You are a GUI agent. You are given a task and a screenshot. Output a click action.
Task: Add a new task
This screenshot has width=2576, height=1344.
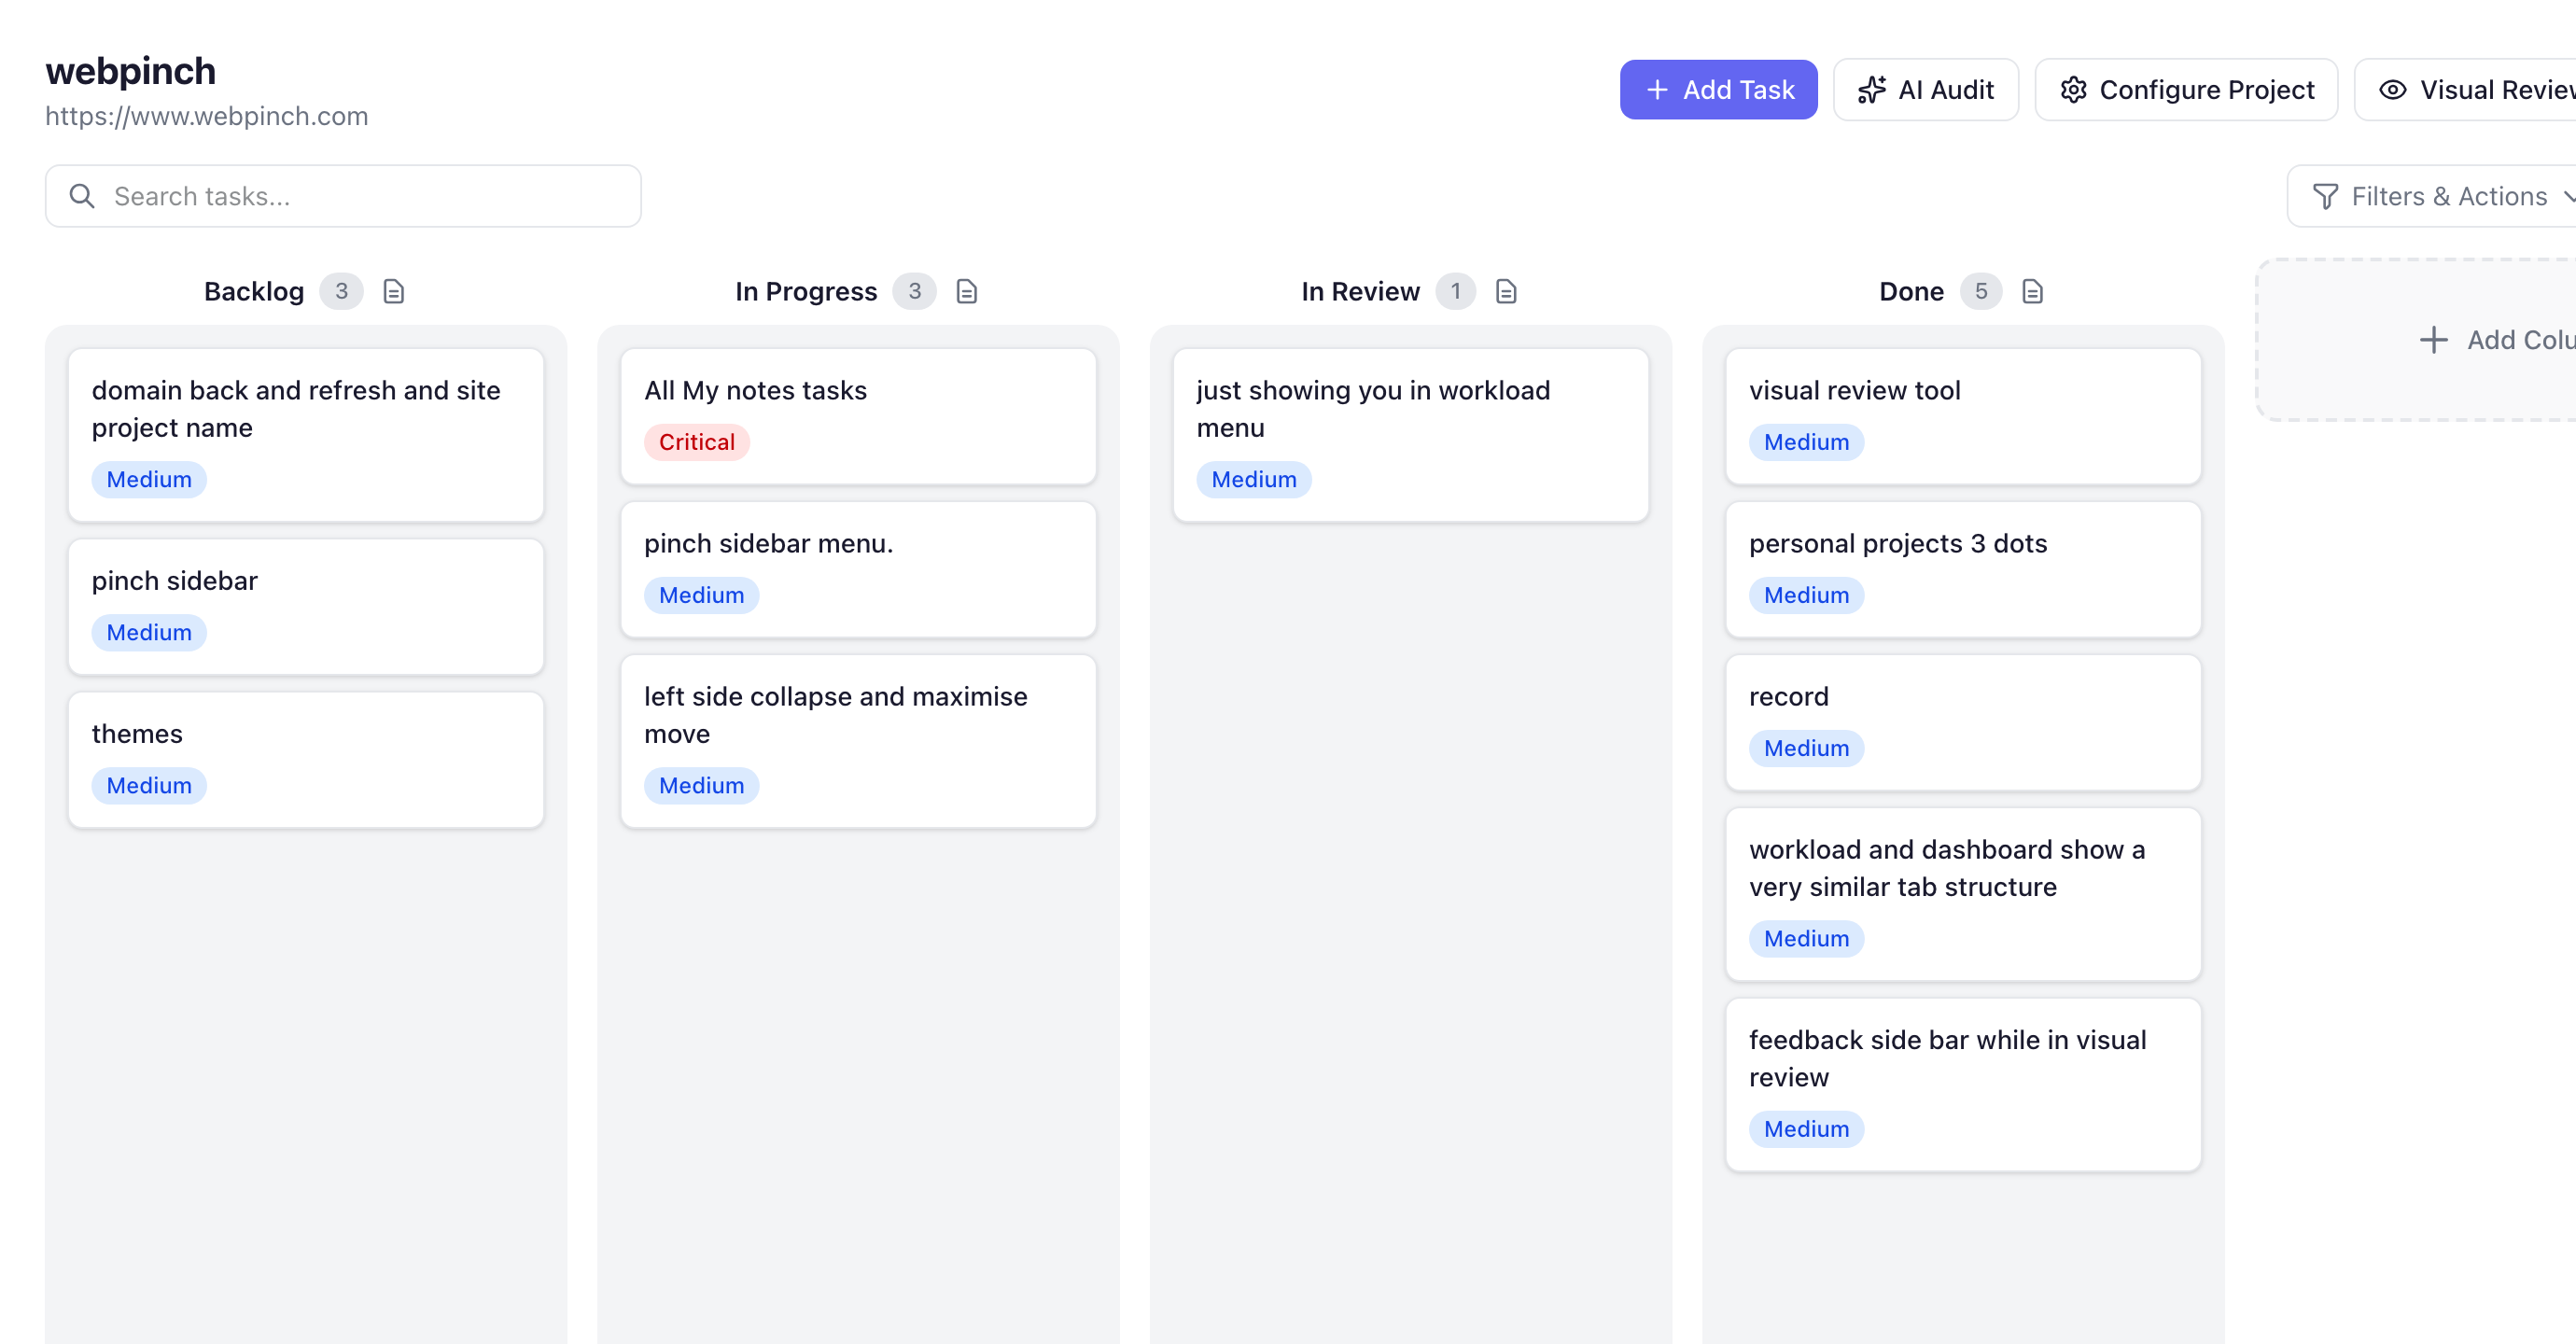pyautogui.click(x=1718, y=90)
